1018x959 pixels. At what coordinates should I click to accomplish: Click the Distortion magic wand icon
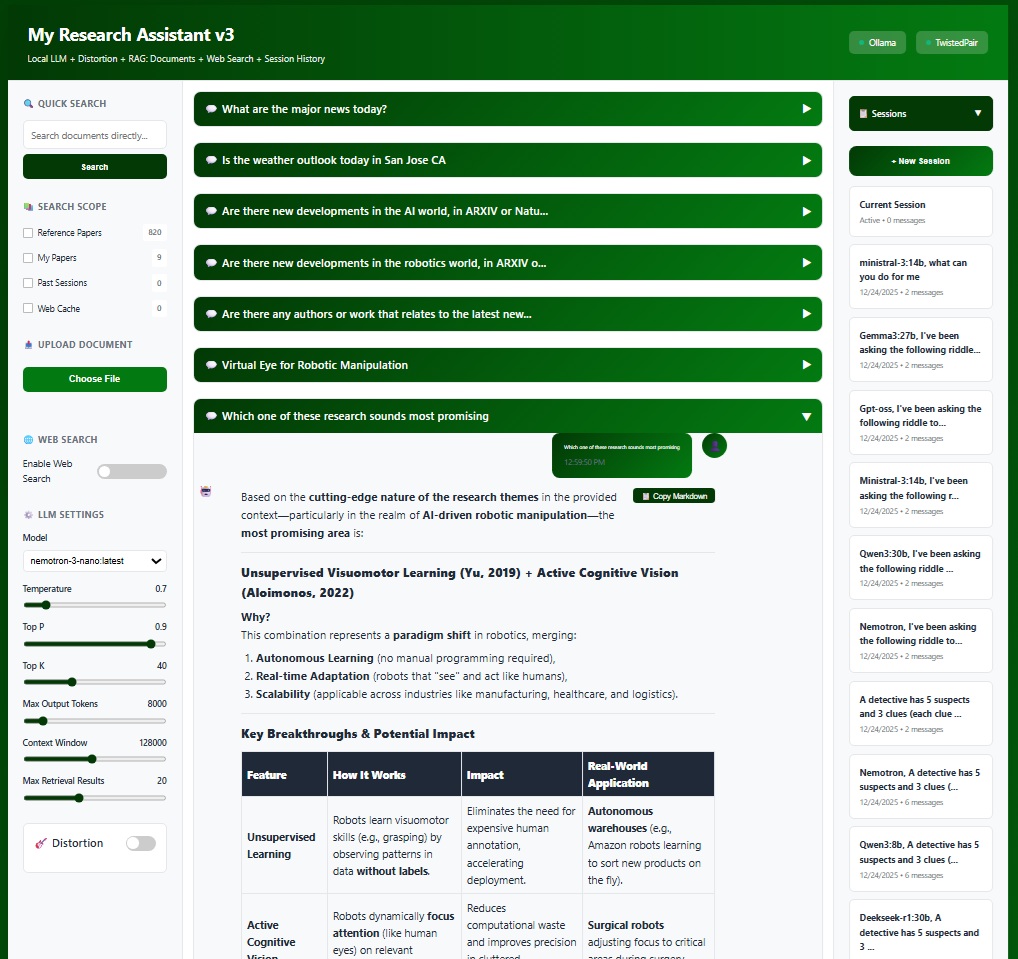click(x=42, y=843)
